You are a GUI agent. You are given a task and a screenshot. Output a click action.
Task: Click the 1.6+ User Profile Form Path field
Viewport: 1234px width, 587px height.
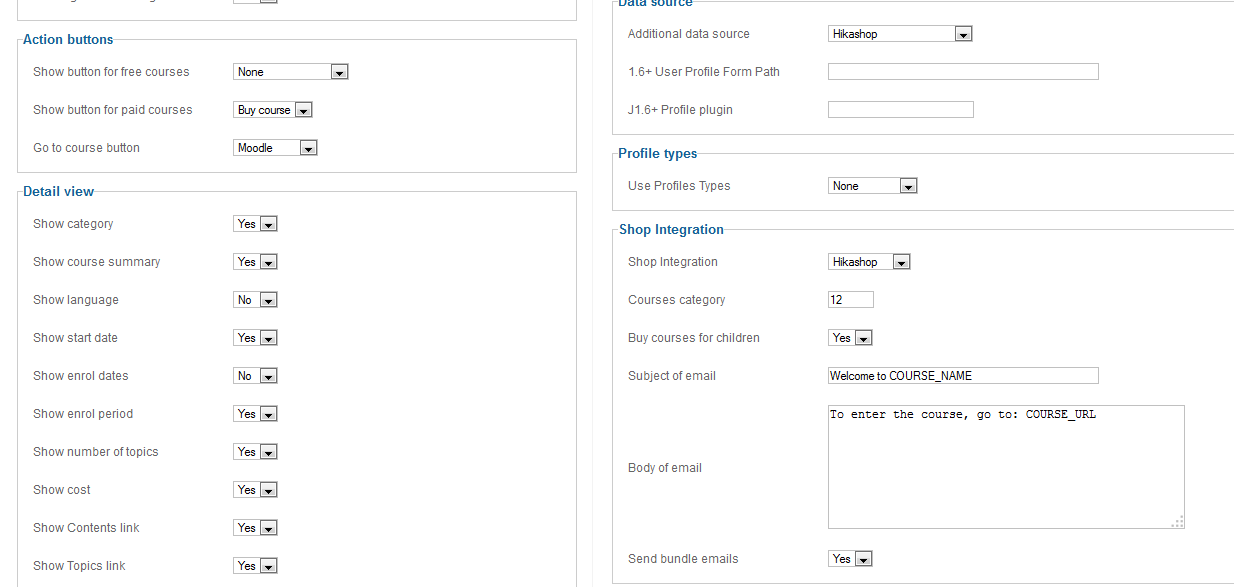coord(963,72)
